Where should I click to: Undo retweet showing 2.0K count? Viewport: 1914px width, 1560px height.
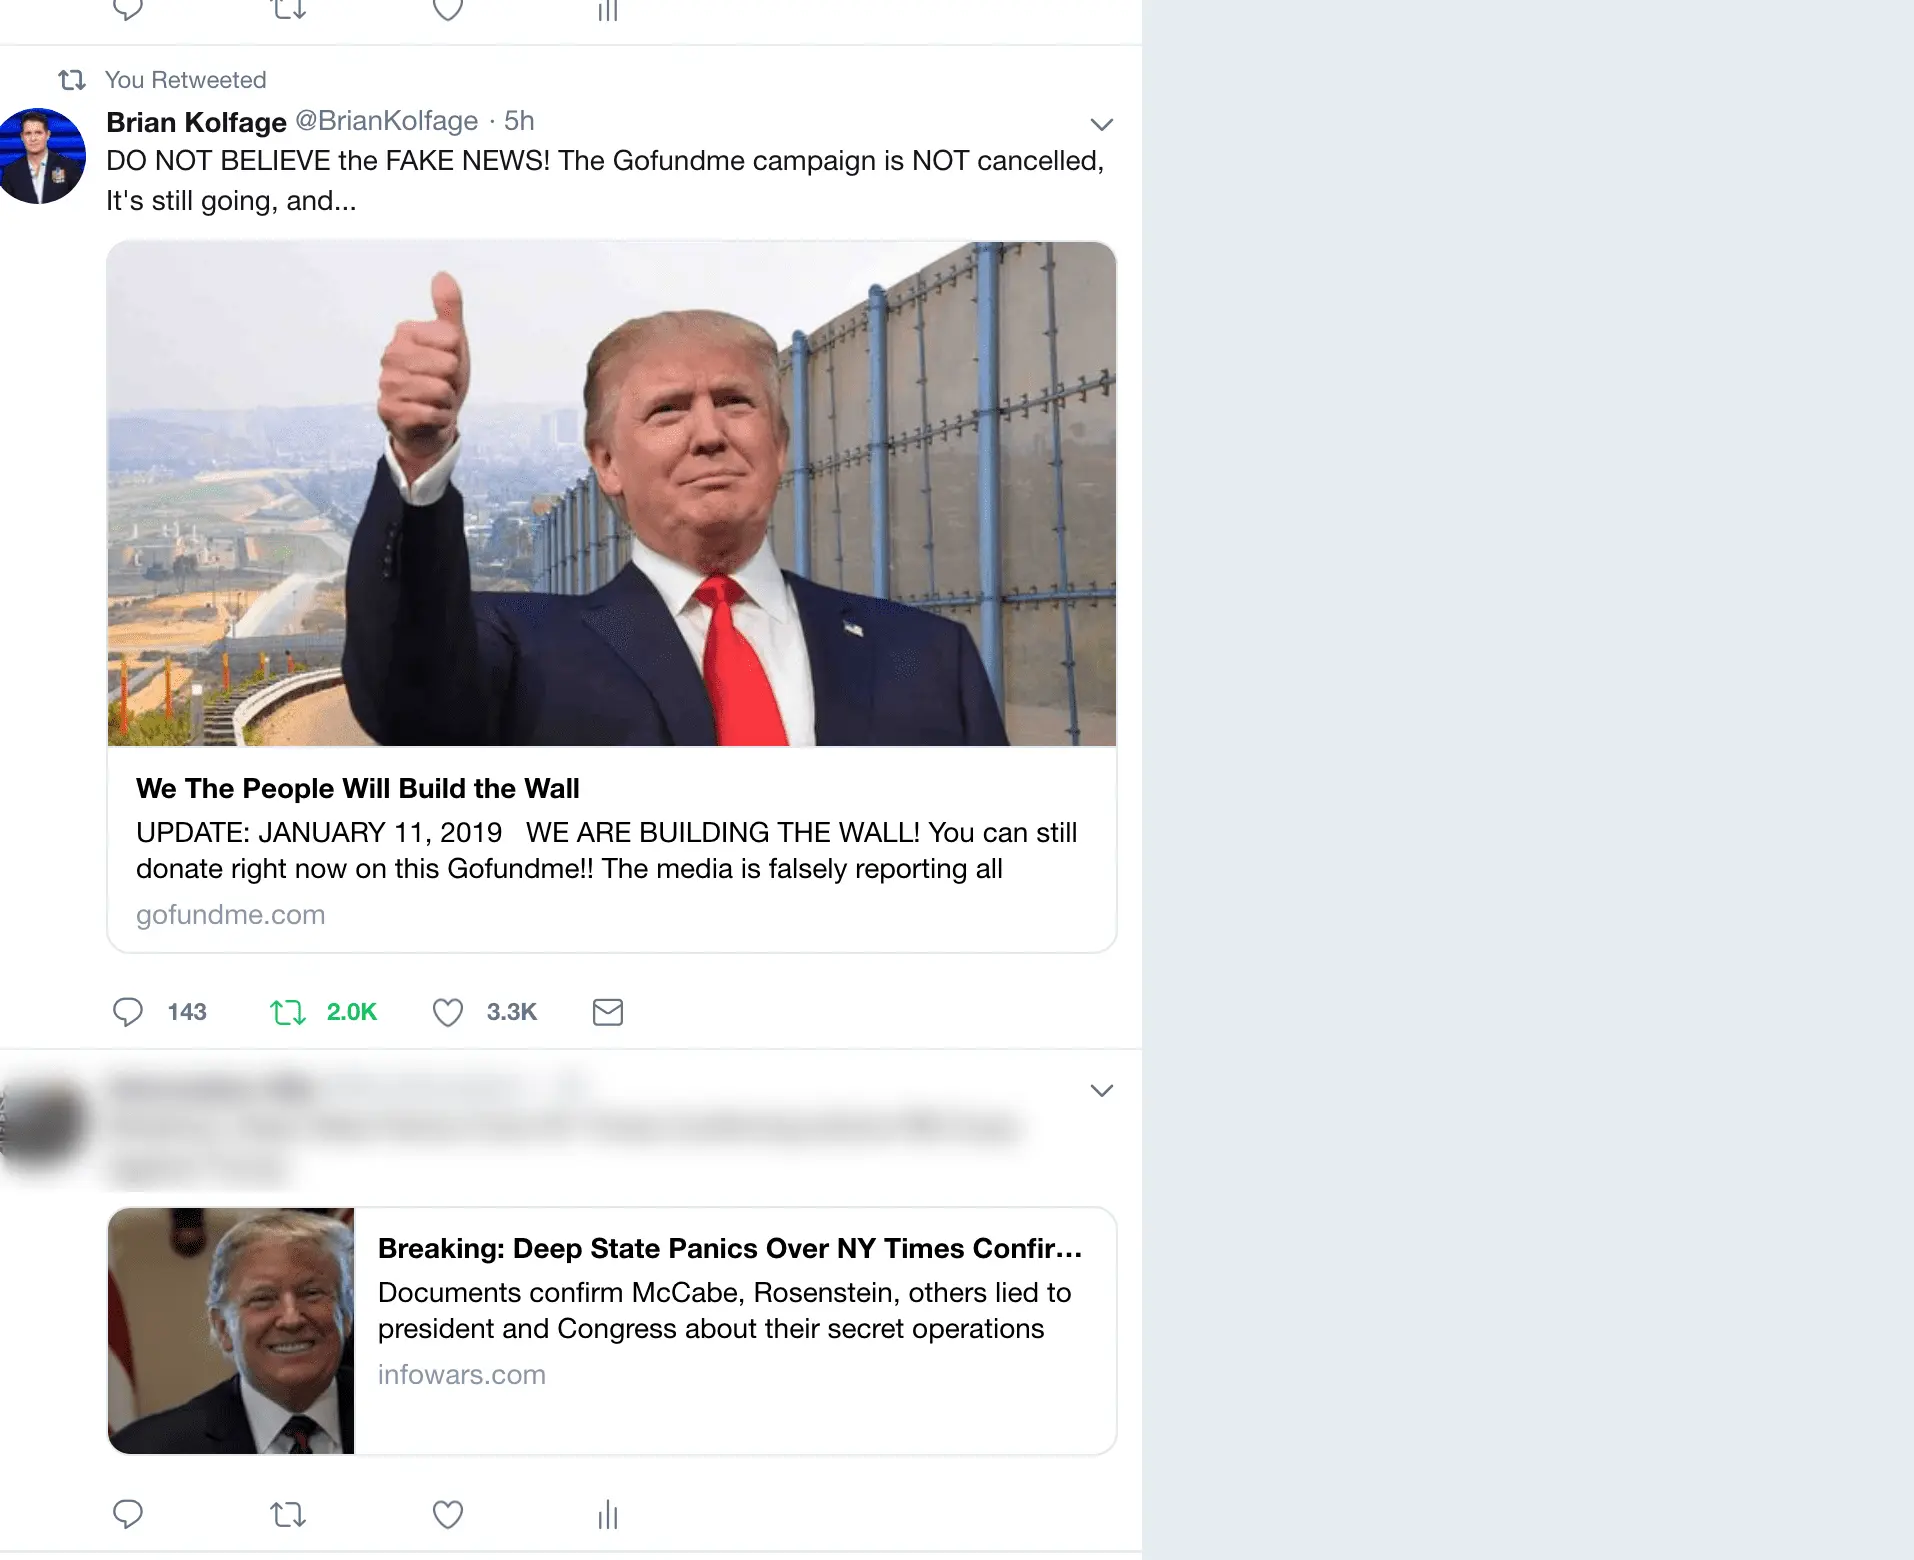(x=288, y=1012)
